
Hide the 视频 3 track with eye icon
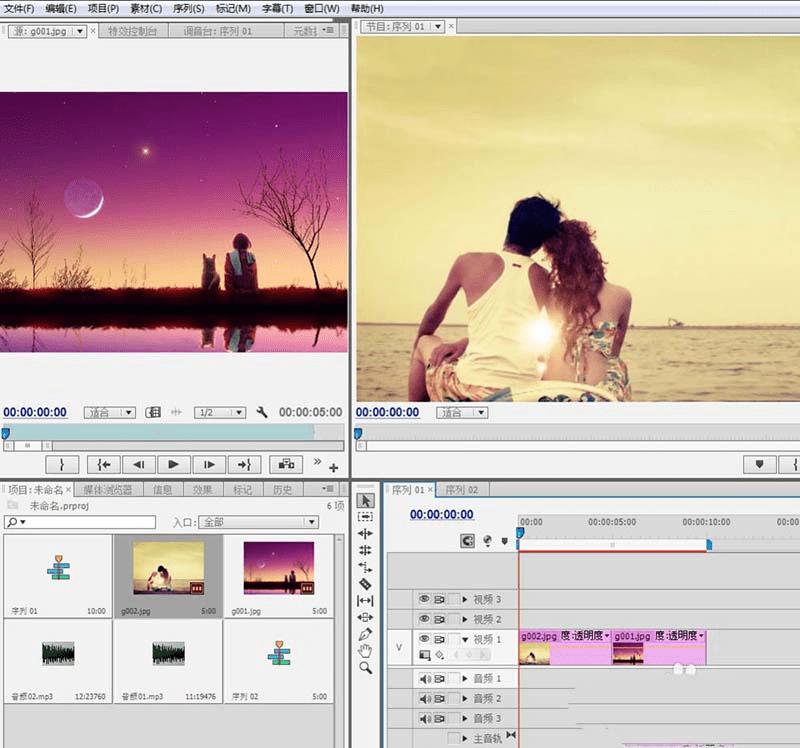(x=424, y=599)
